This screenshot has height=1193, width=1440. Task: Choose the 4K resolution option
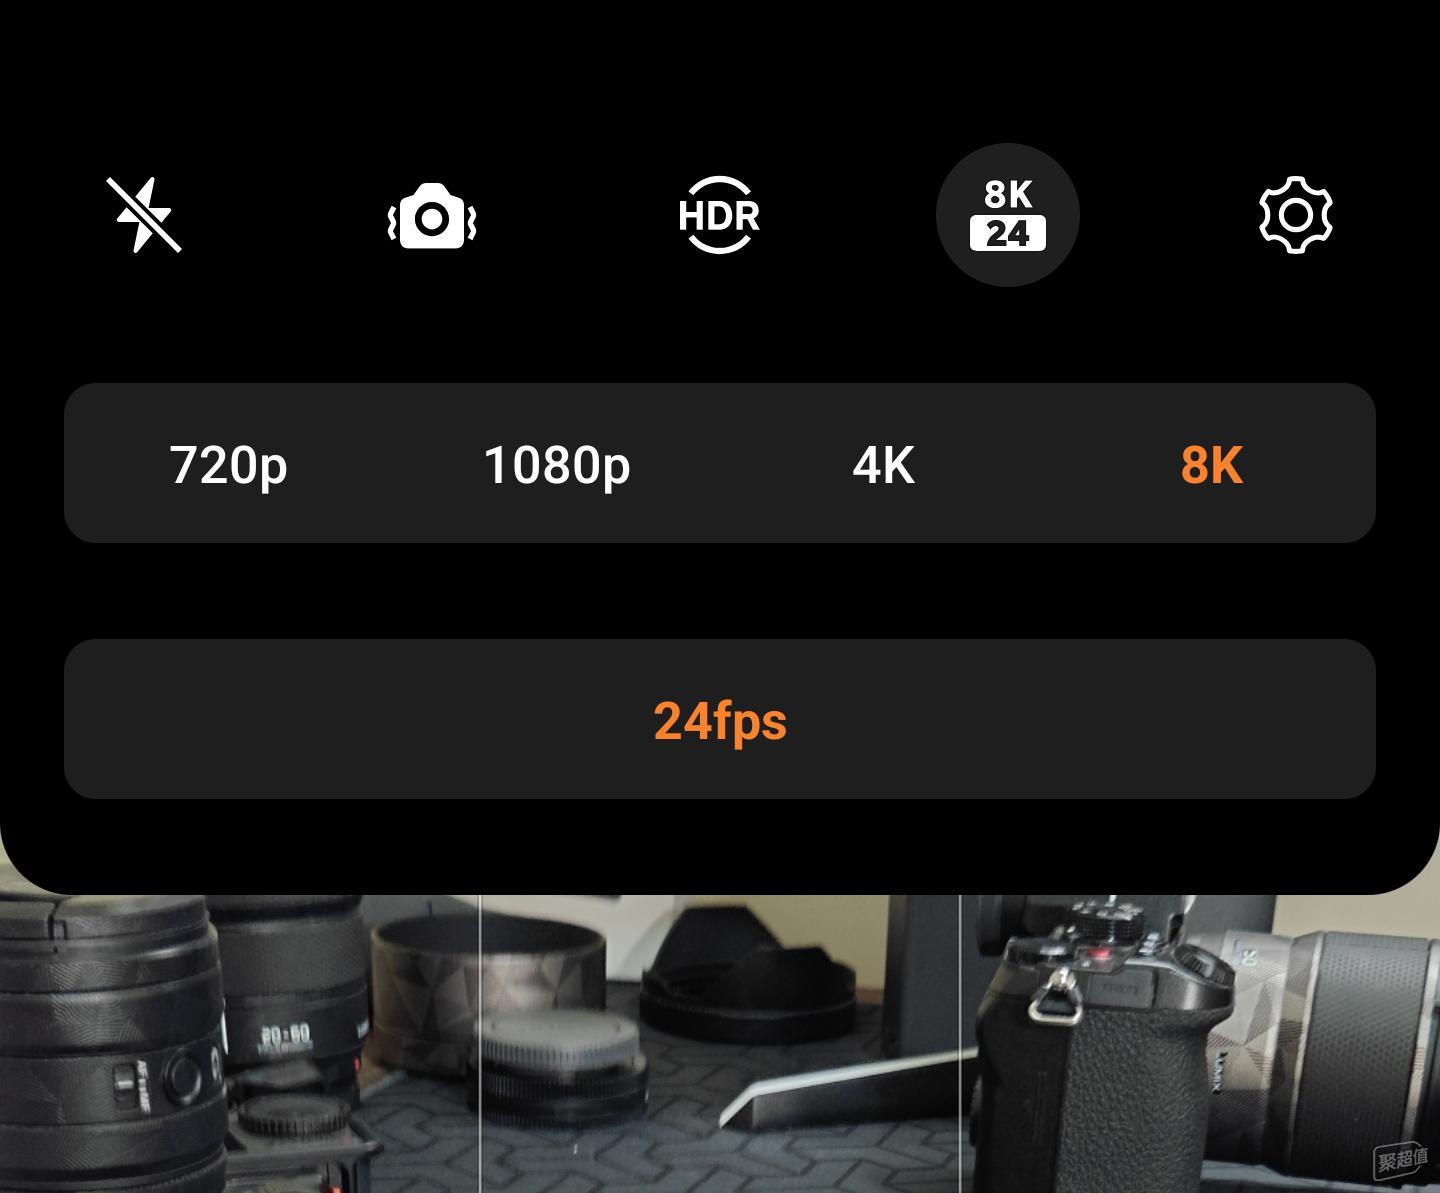click(x=884, y=465)
